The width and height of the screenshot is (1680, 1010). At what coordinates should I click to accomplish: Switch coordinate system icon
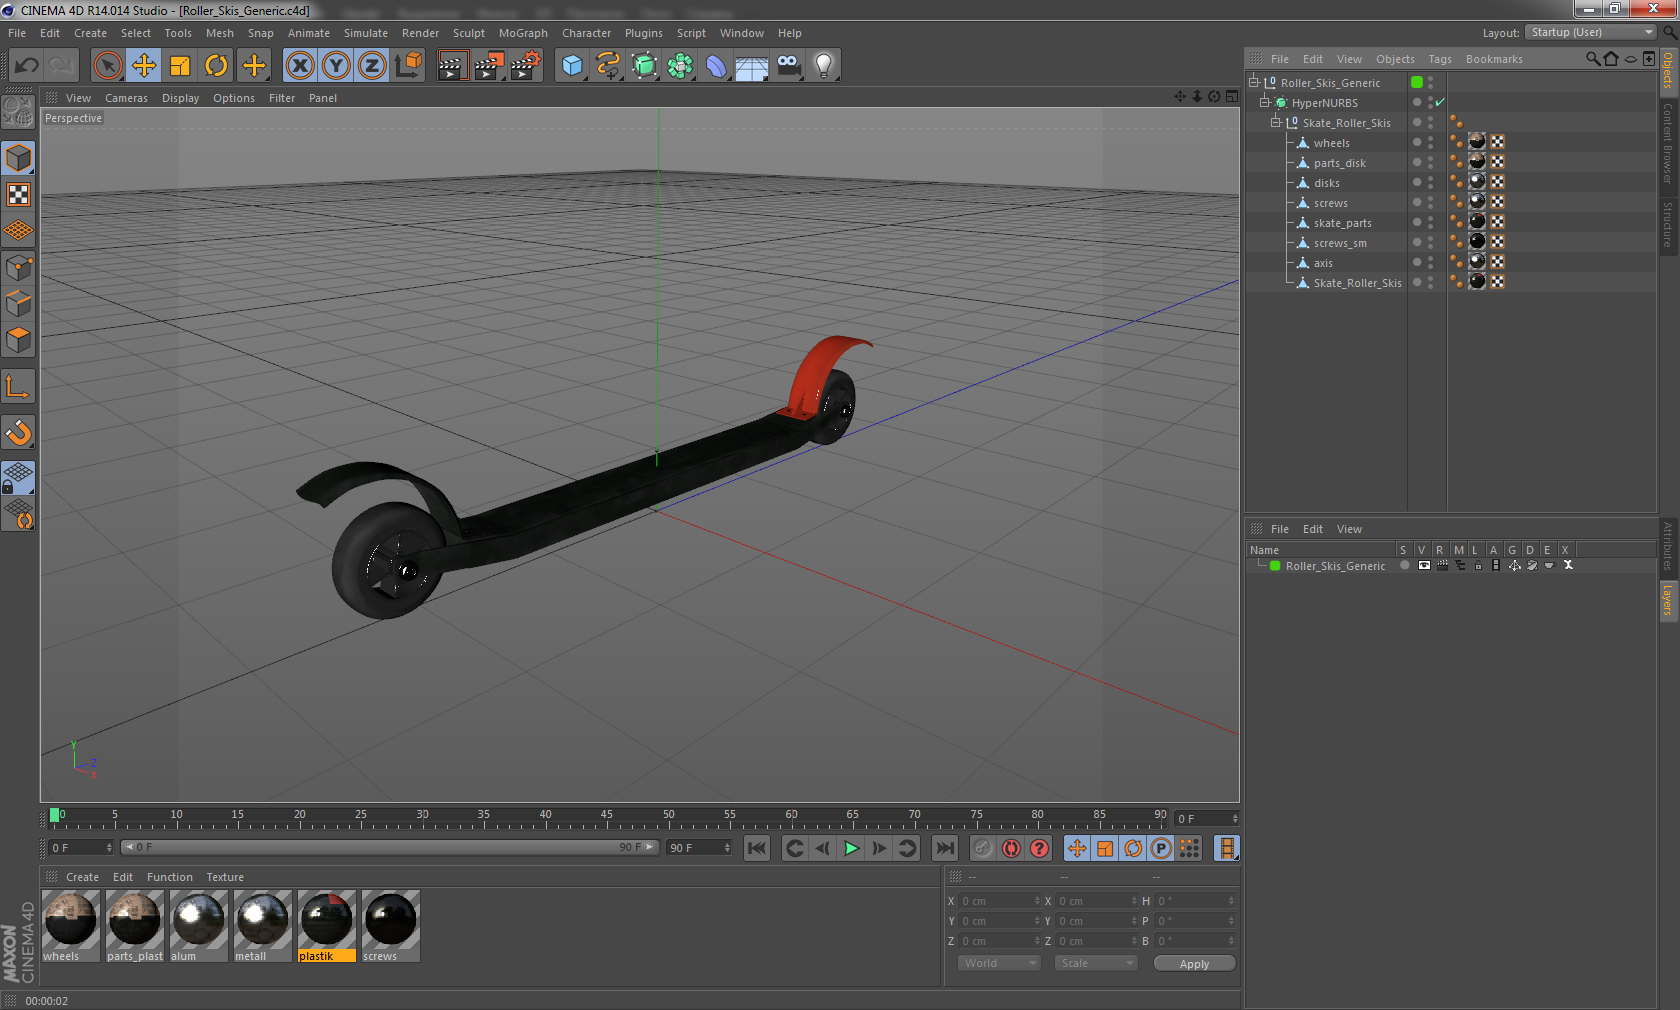click(x=408, y=66)
